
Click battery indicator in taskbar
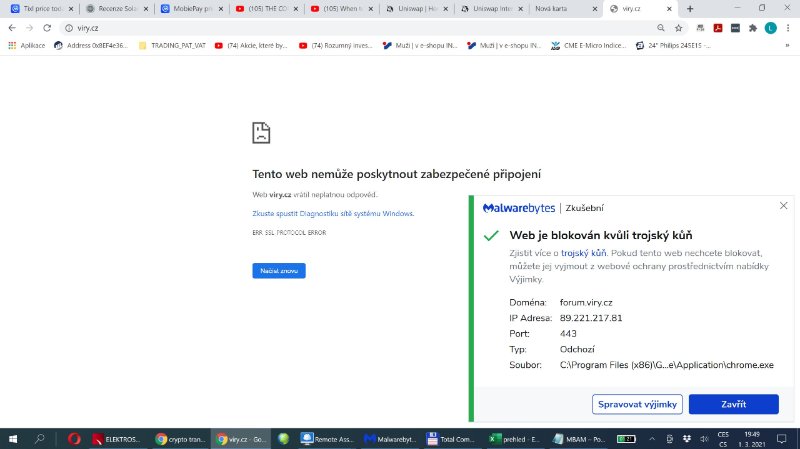[x=626, y=439]
